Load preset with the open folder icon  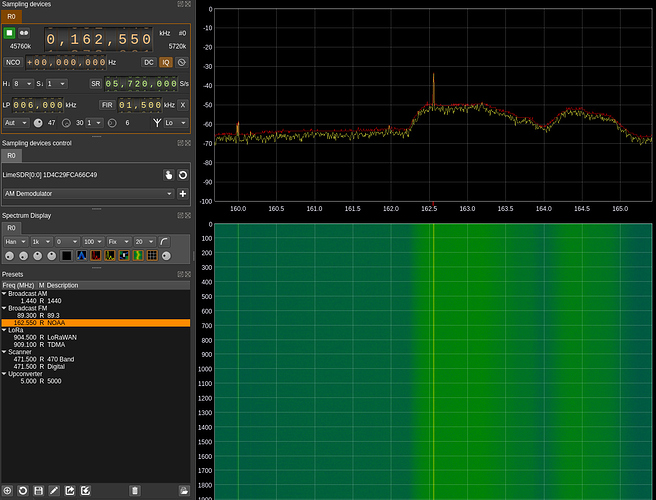184,491
